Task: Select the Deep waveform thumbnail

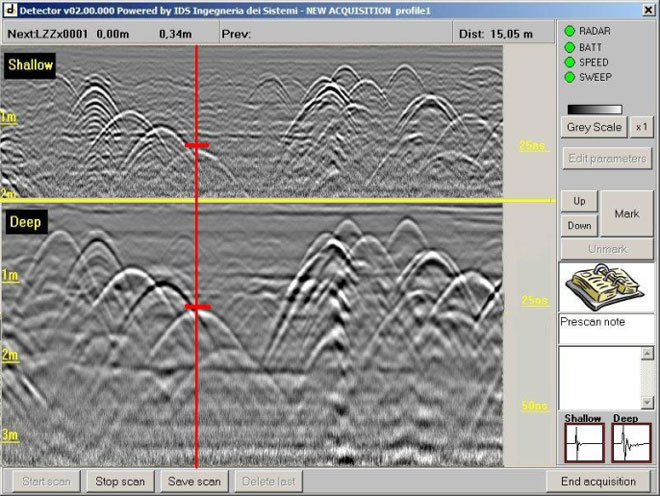Action: [x=631, y=443]
